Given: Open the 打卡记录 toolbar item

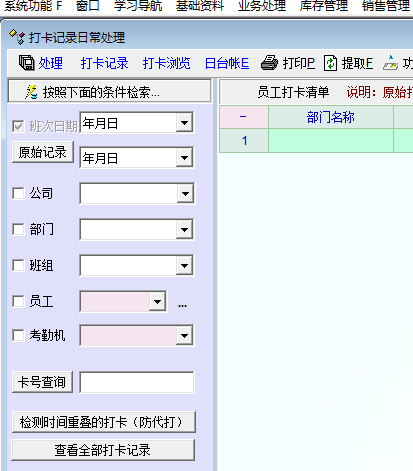Looking at the screenshot, I should tap(104, 63).
